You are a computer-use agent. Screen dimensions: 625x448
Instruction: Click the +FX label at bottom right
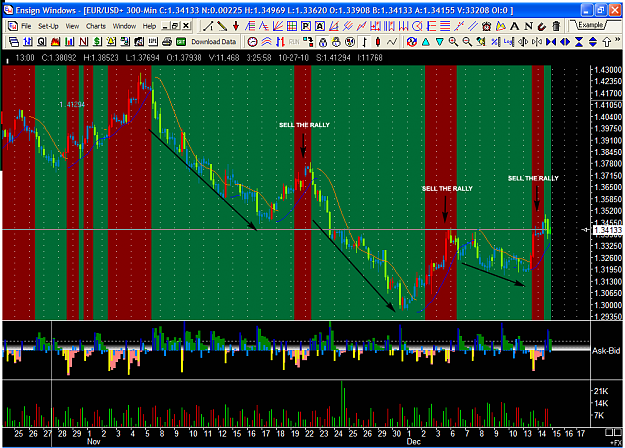coord(616,442)
